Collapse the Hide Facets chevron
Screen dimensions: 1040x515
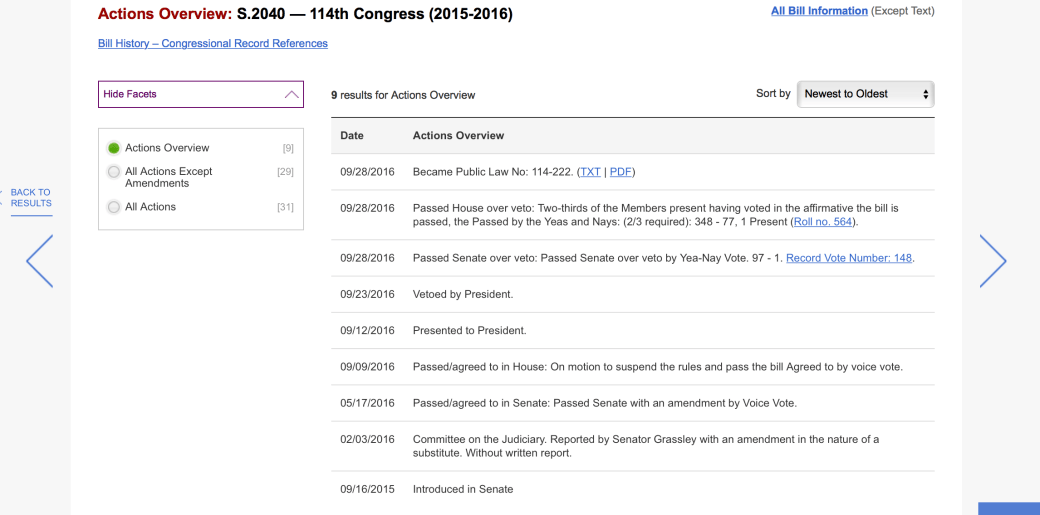tap(292, 94)
